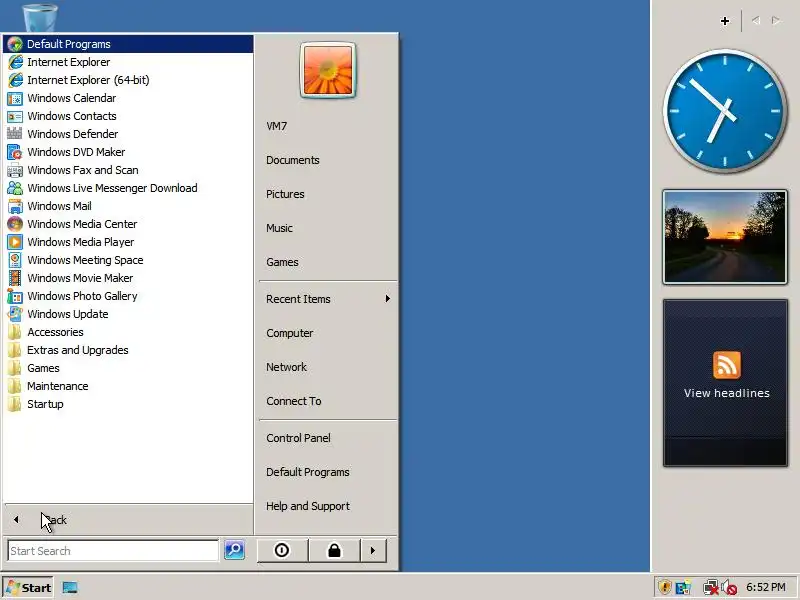Open Computer

coord(327,333)
